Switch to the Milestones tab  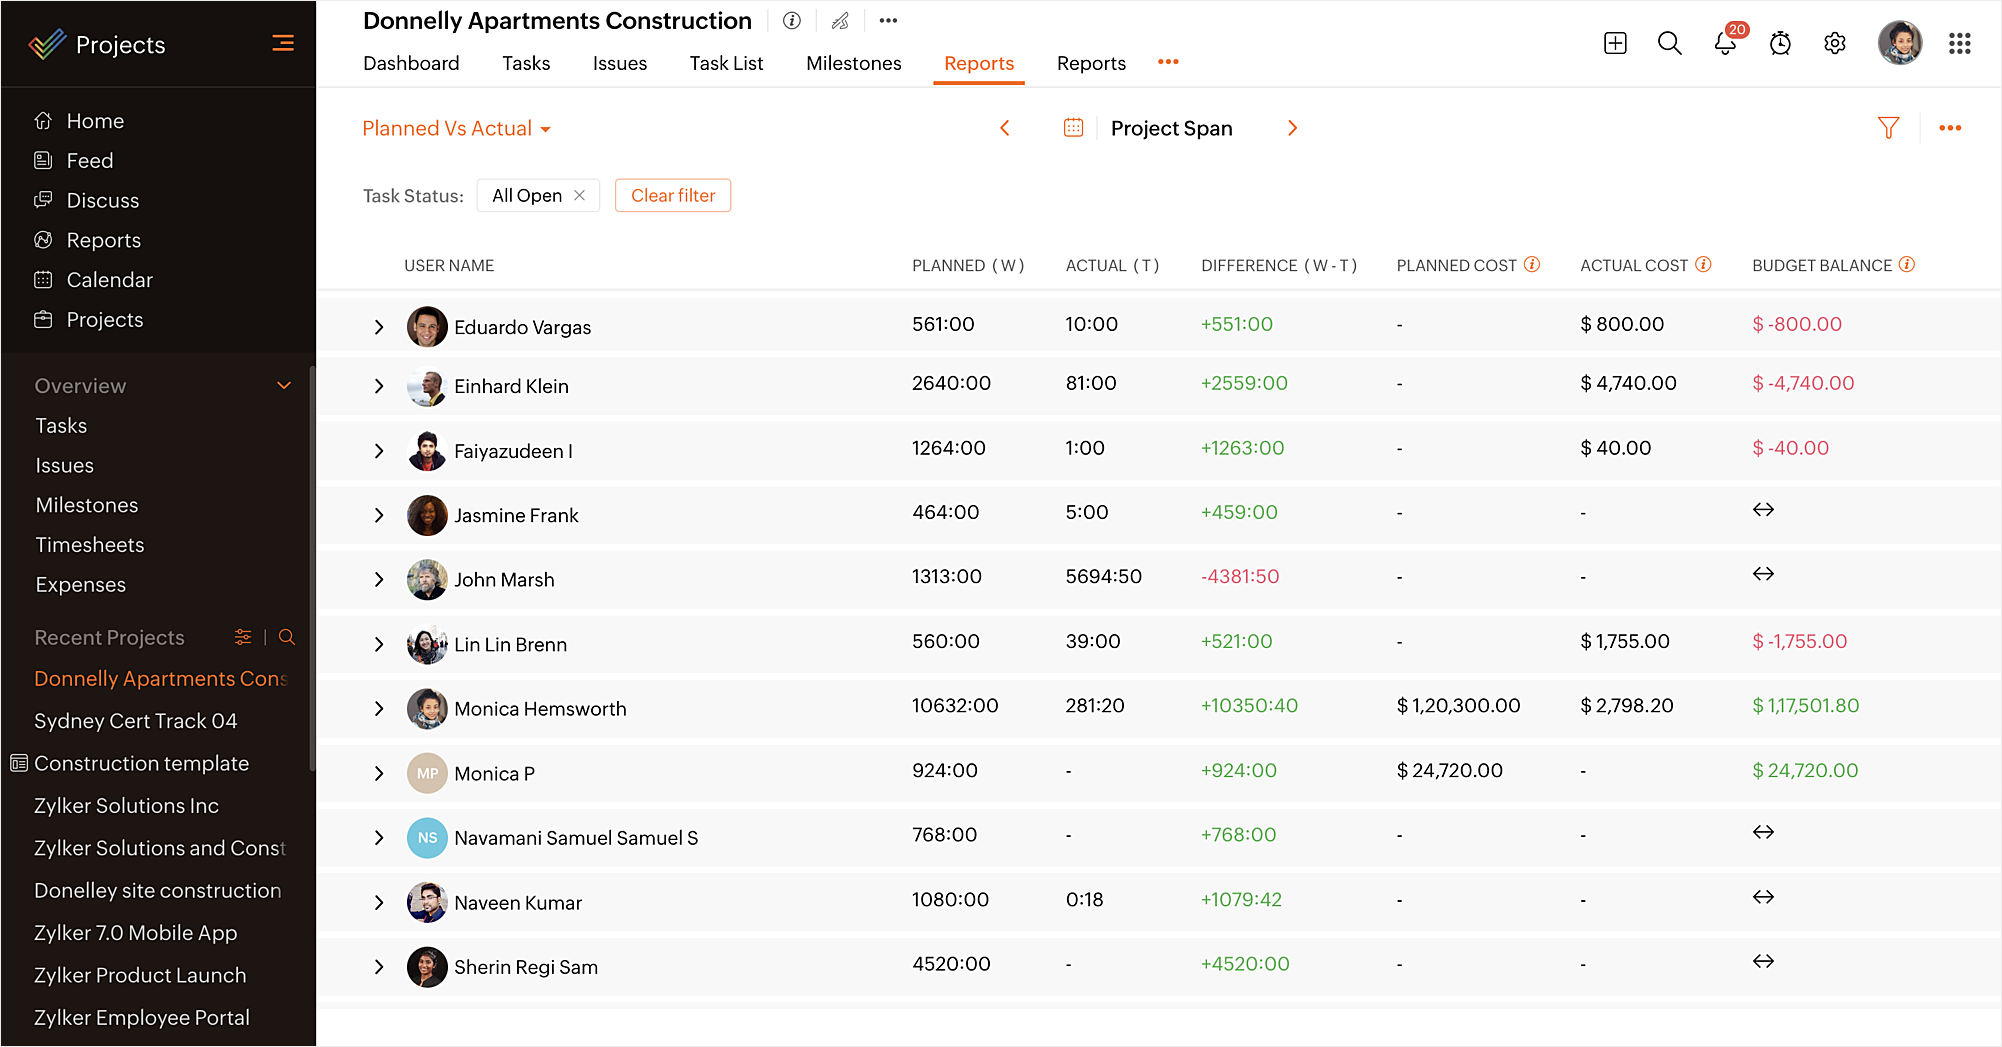click(x=853, y=63)
